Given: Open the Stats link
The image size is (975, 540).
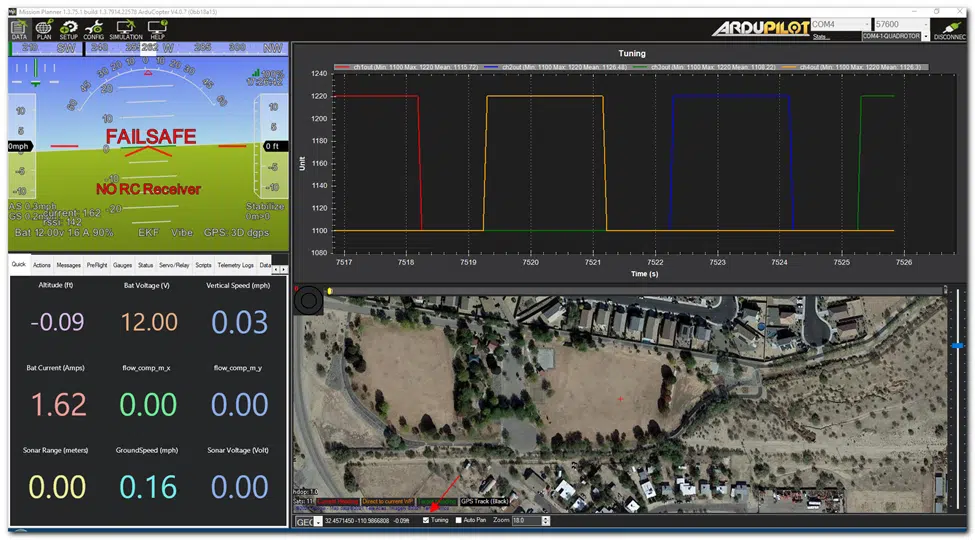Looking at the screenshot, I should 820,37.
